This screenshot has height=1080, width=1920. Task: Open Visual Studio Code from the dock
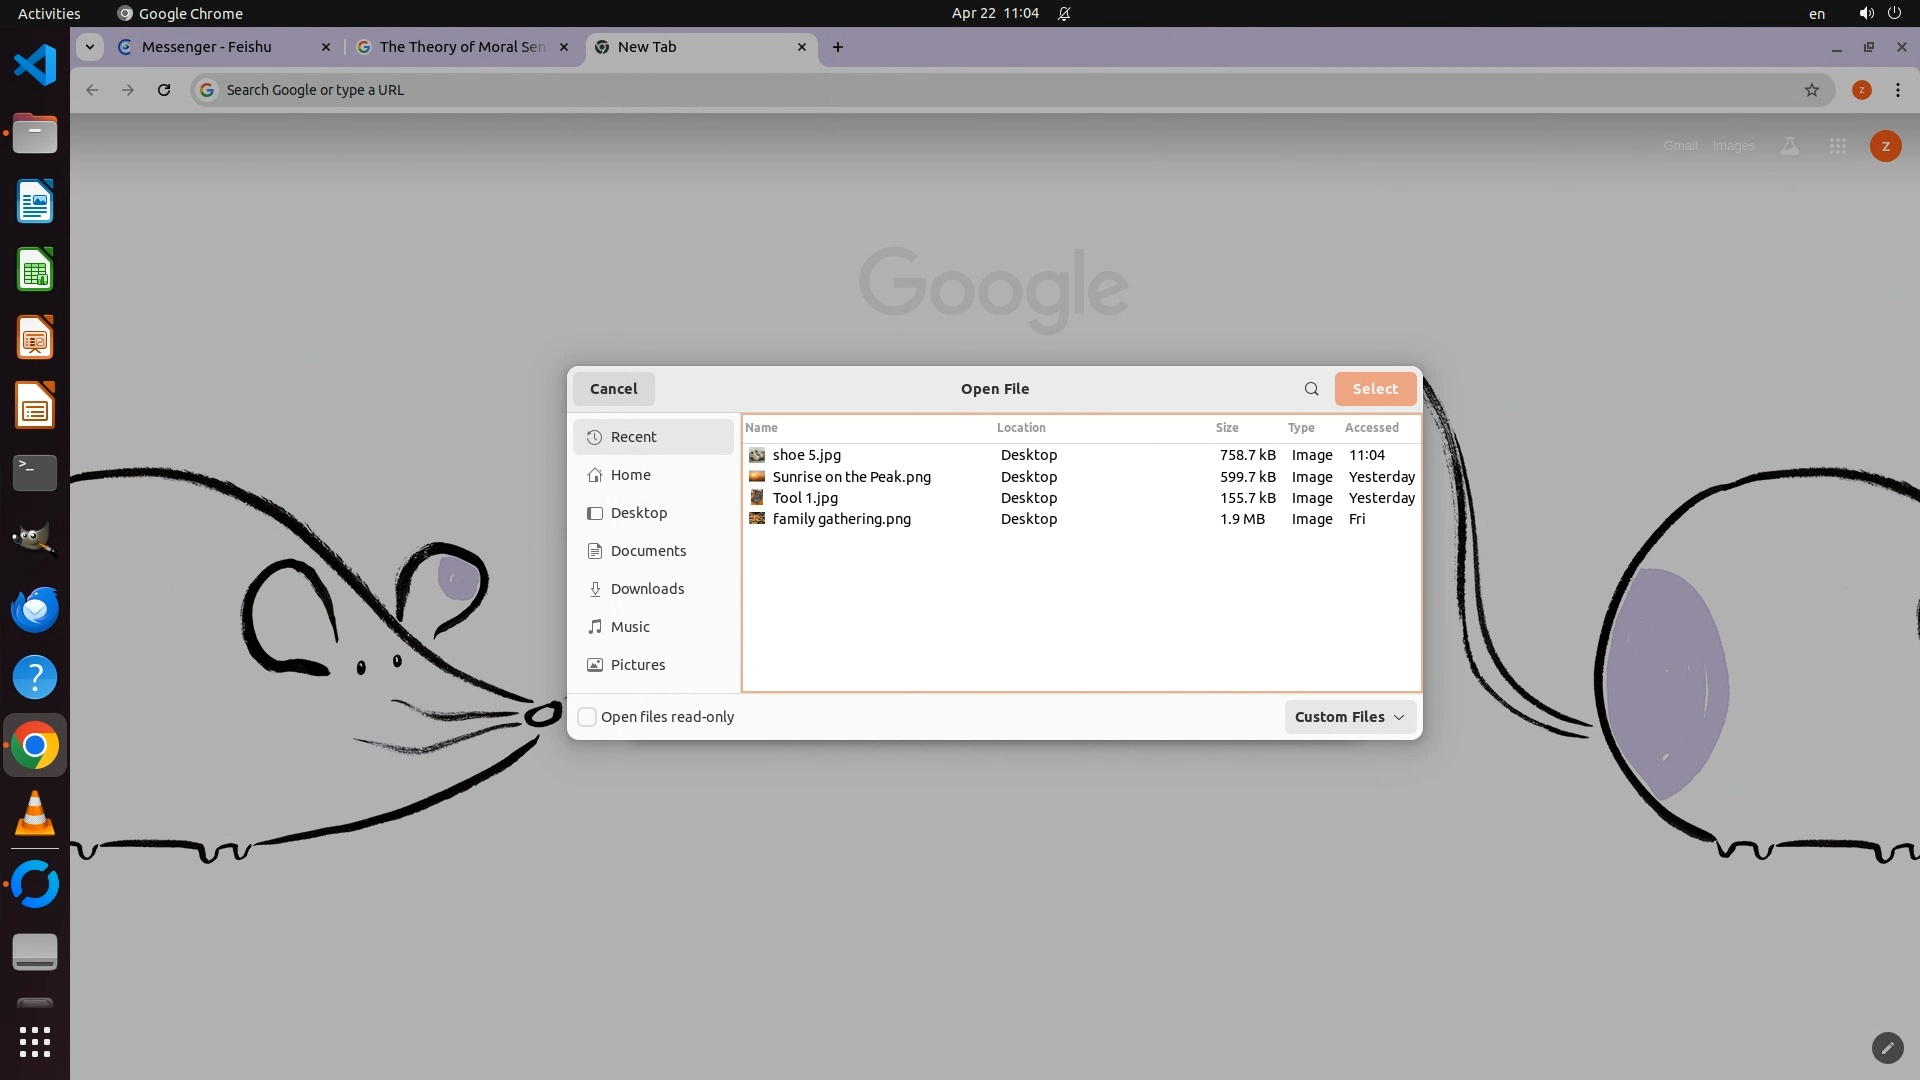point(35,66)
